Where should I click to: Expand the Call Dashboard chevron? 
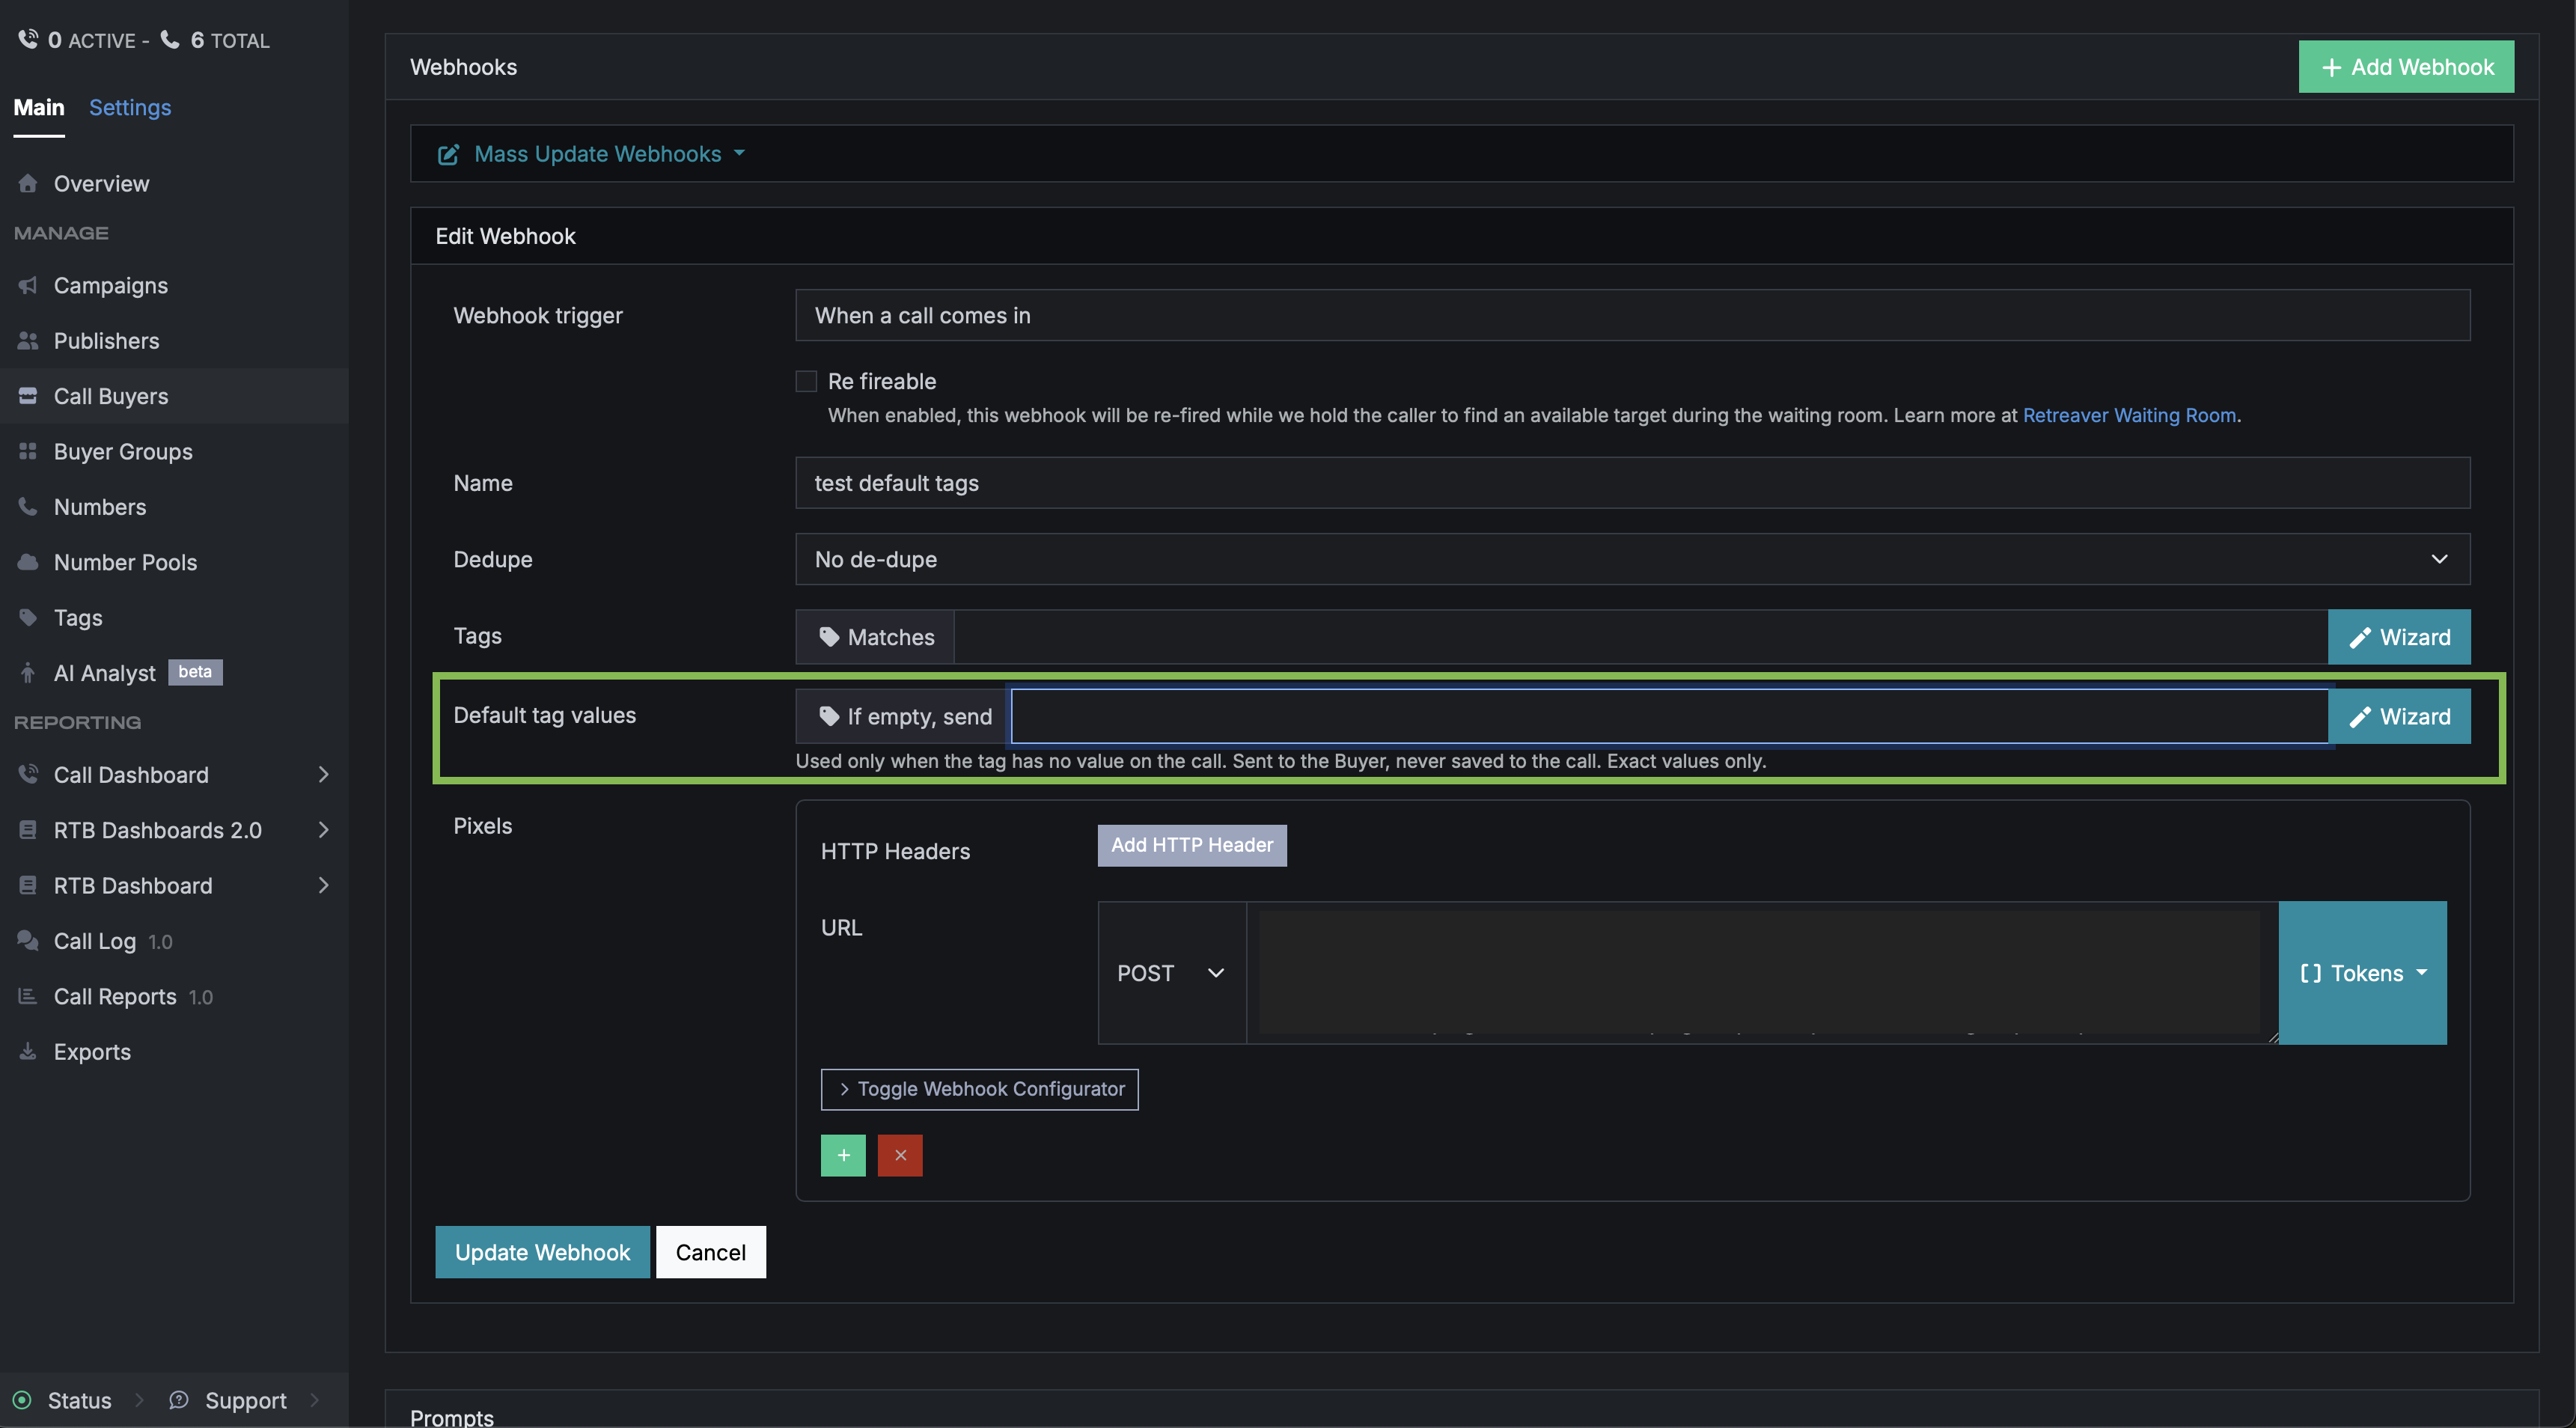coord(323,774)
